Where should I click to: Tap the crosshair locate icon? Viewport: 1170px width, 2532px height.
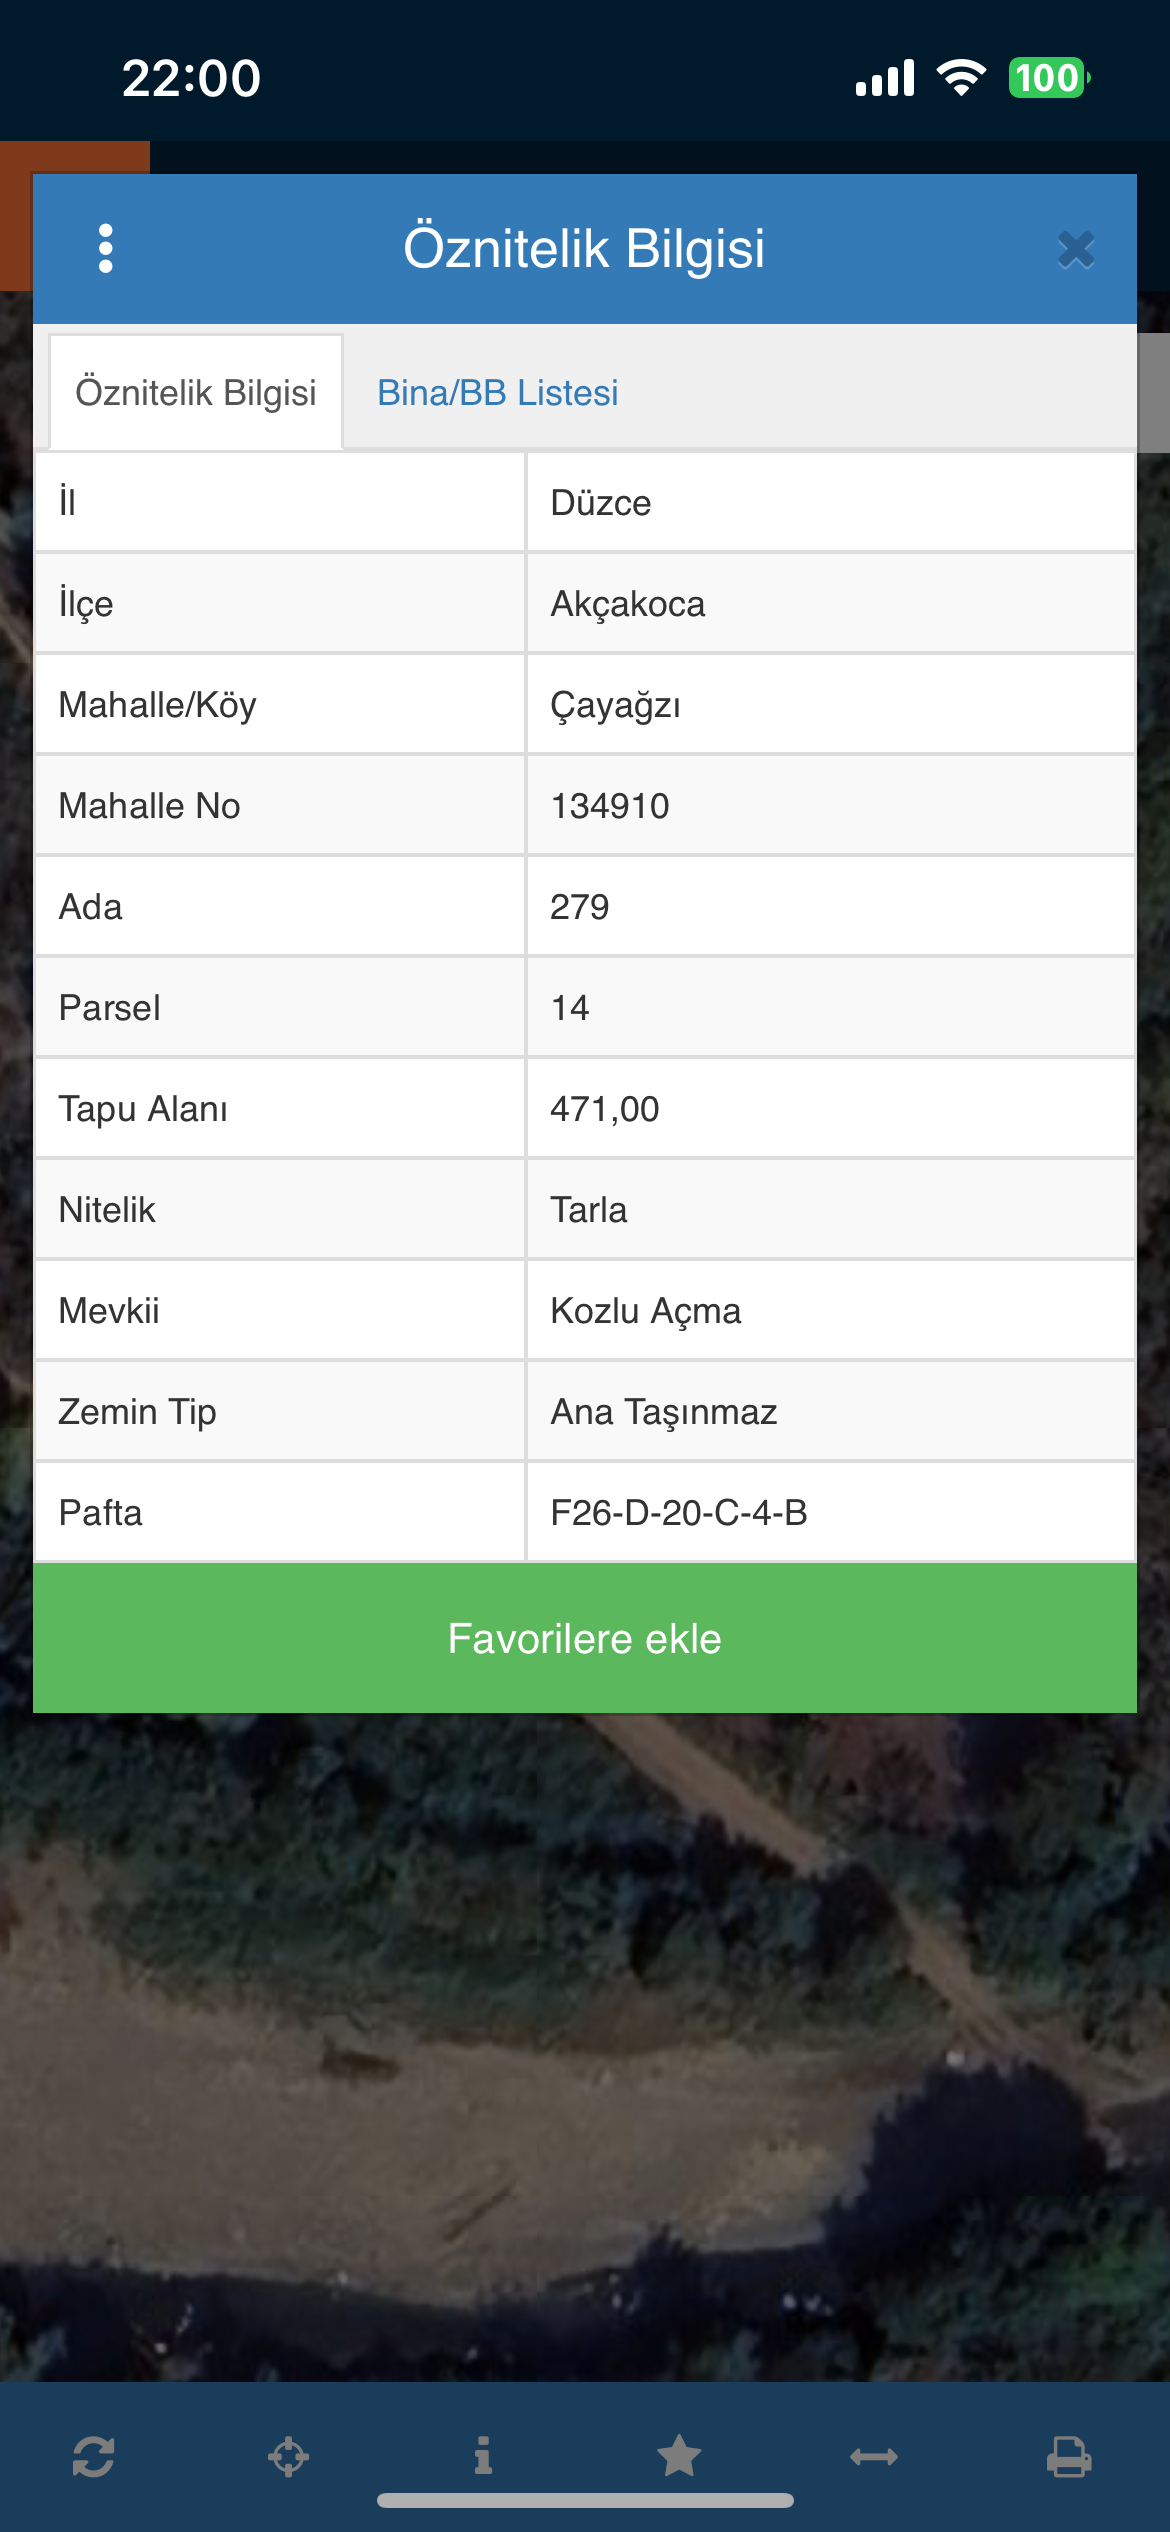[288, 2456]
